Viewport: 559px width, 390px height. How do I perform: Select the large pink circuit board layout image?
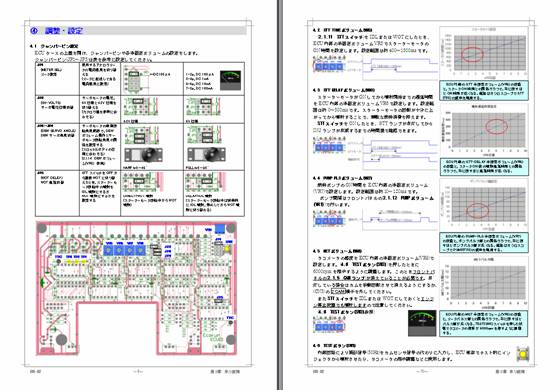click(x=137, y=289)
